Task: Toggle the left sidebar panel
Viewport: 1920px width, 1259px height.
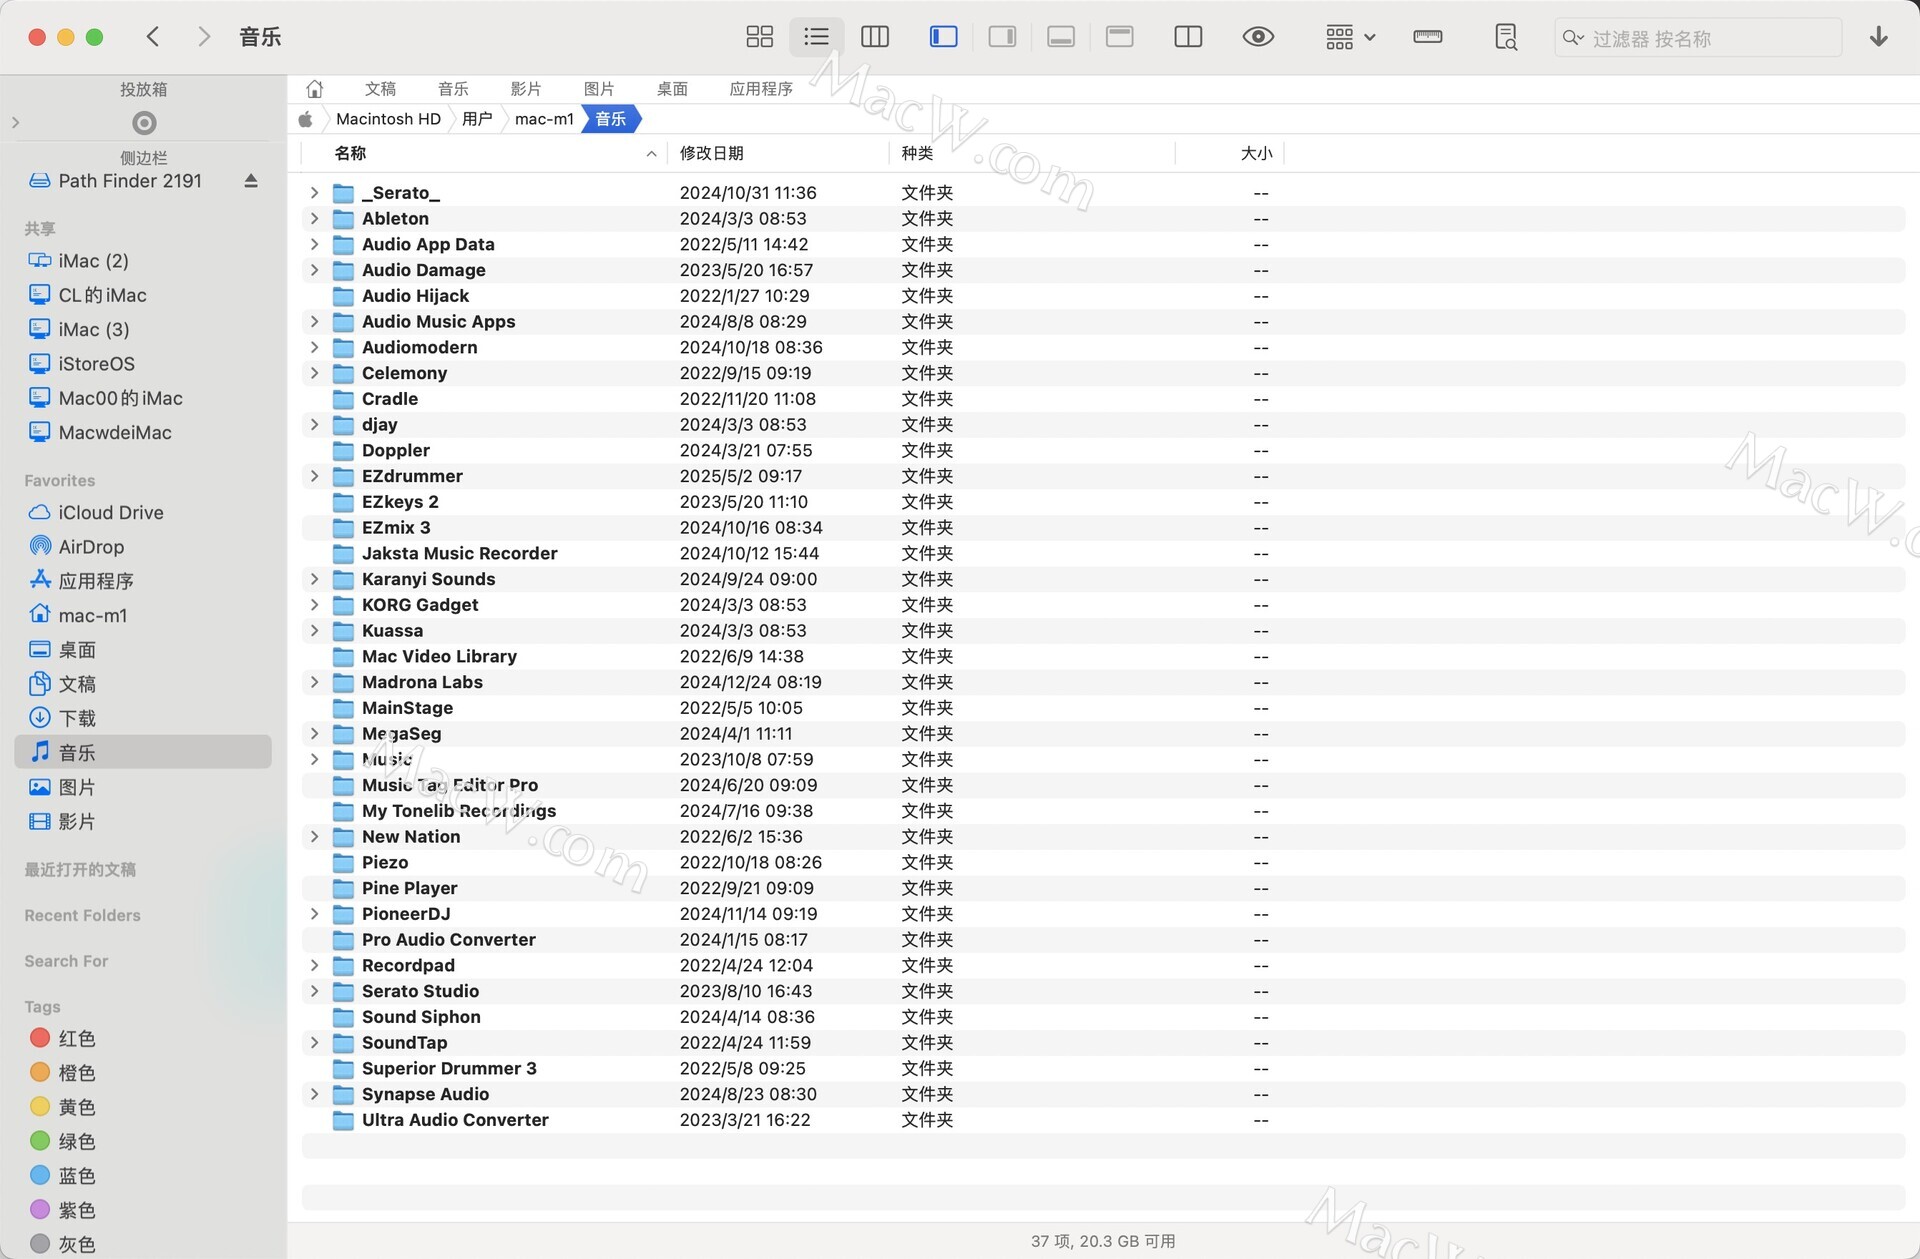Action: click(943, 37)
